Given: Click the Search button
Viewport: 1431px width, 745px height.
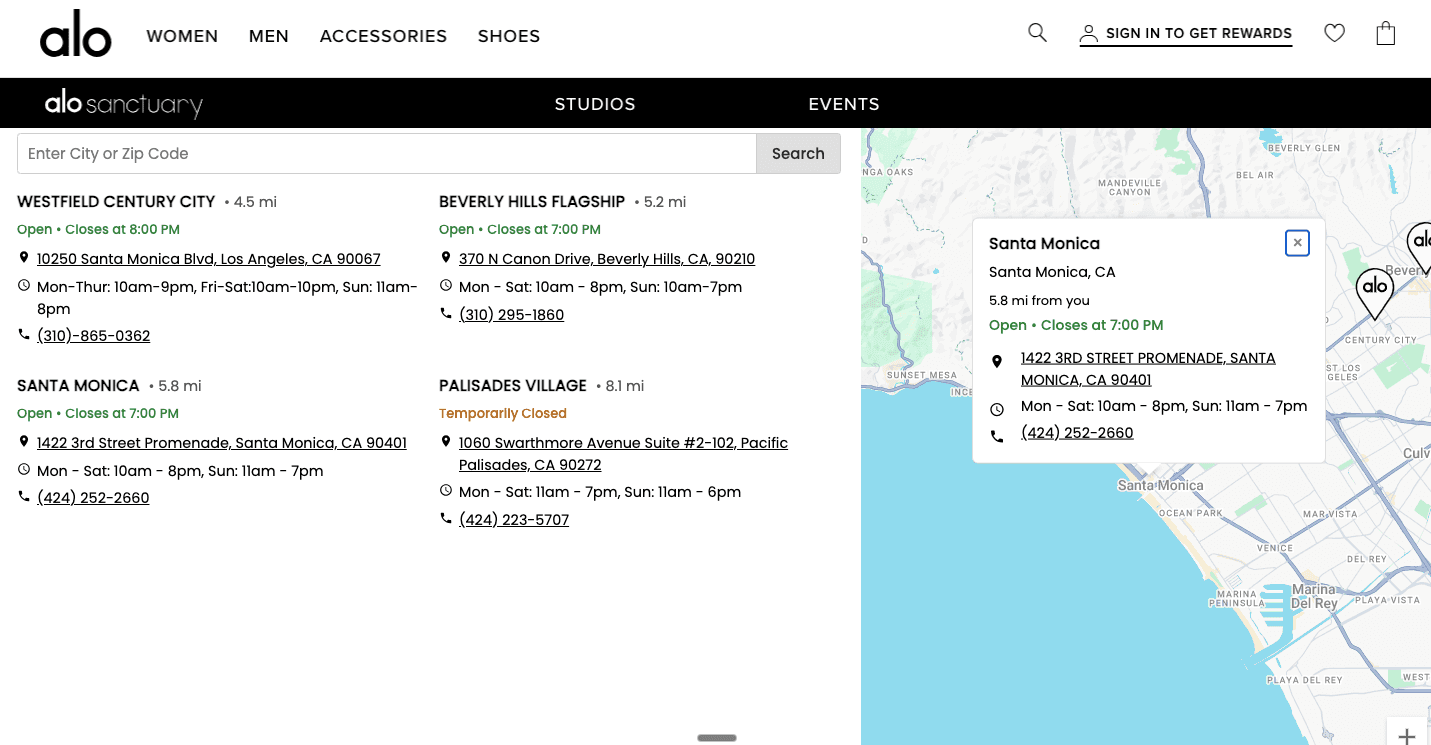Looking at the screenshot, I should (798, 153).
